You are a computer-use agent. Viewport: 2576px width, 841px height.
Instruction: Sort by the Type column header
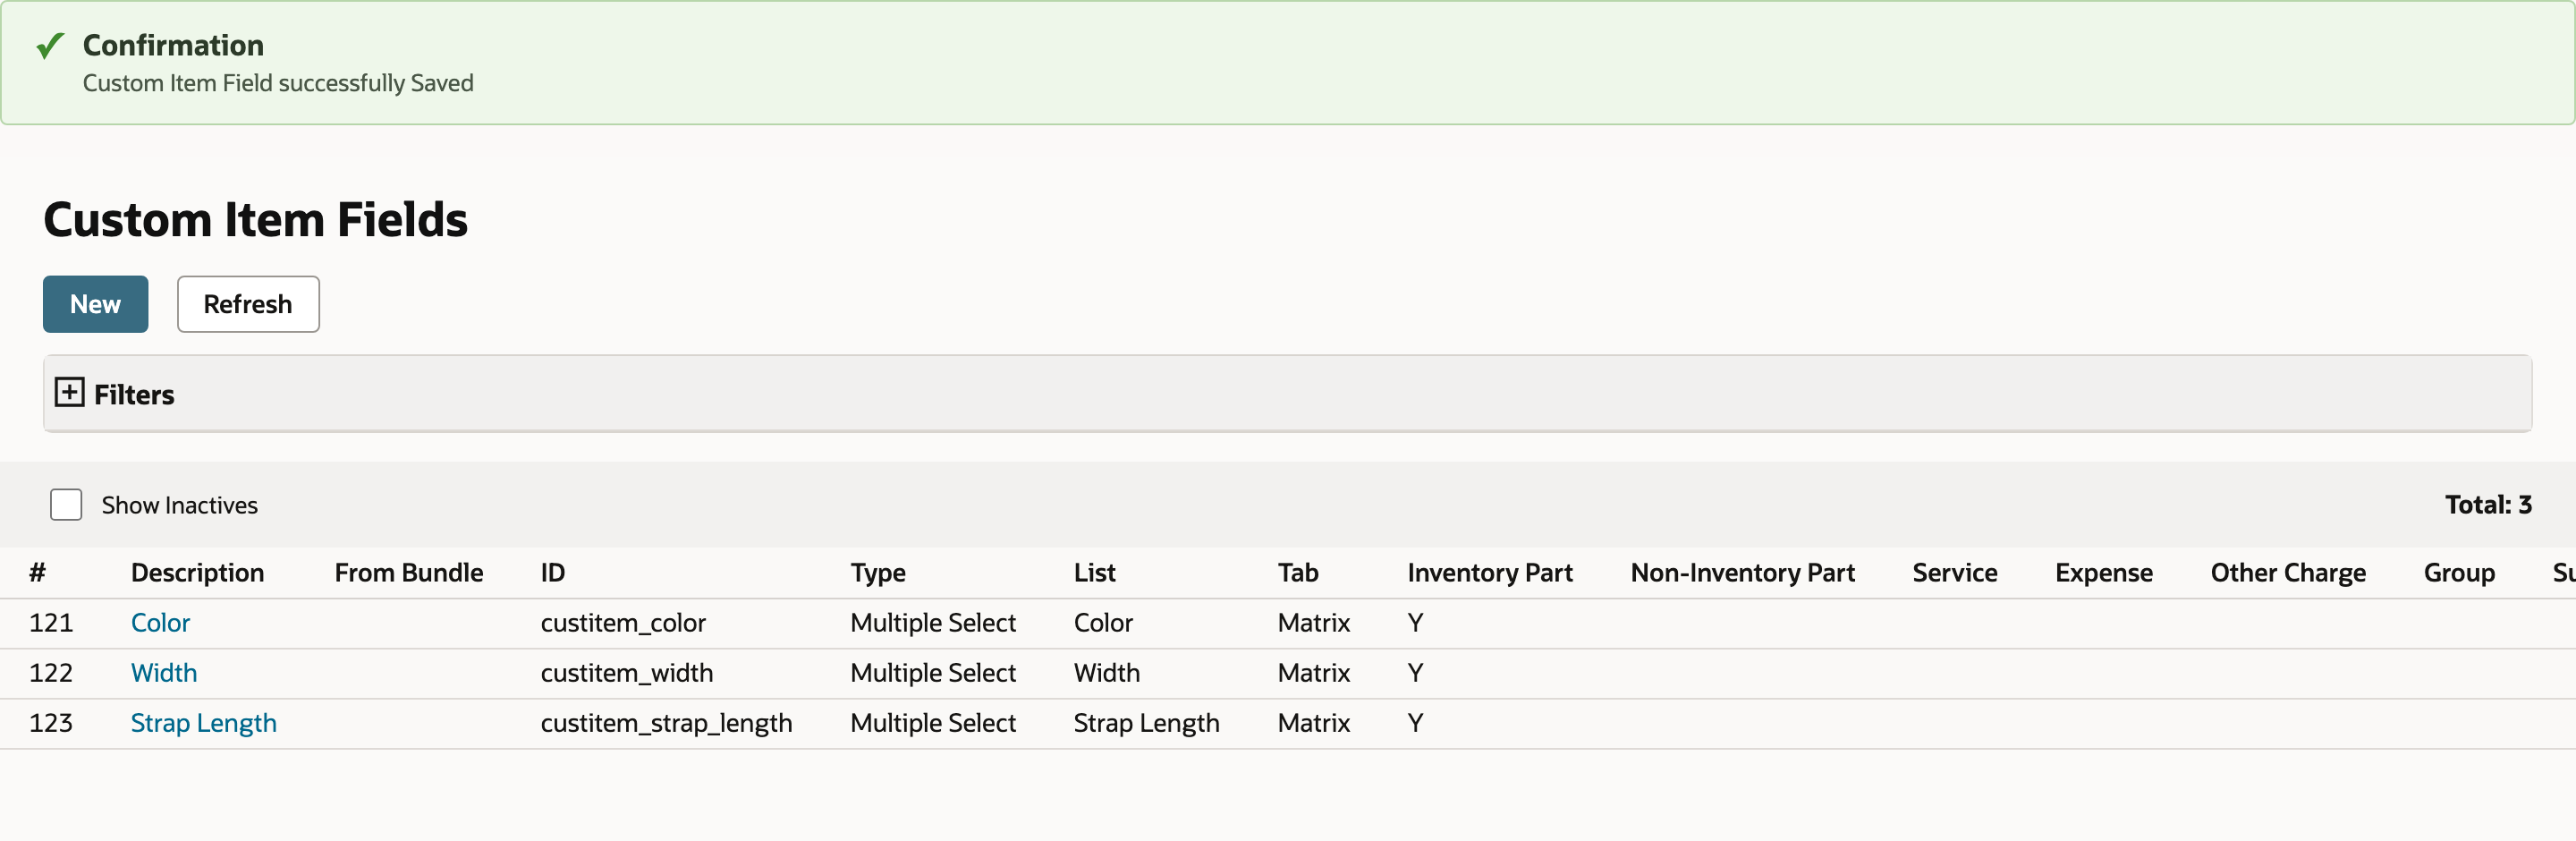878,573
